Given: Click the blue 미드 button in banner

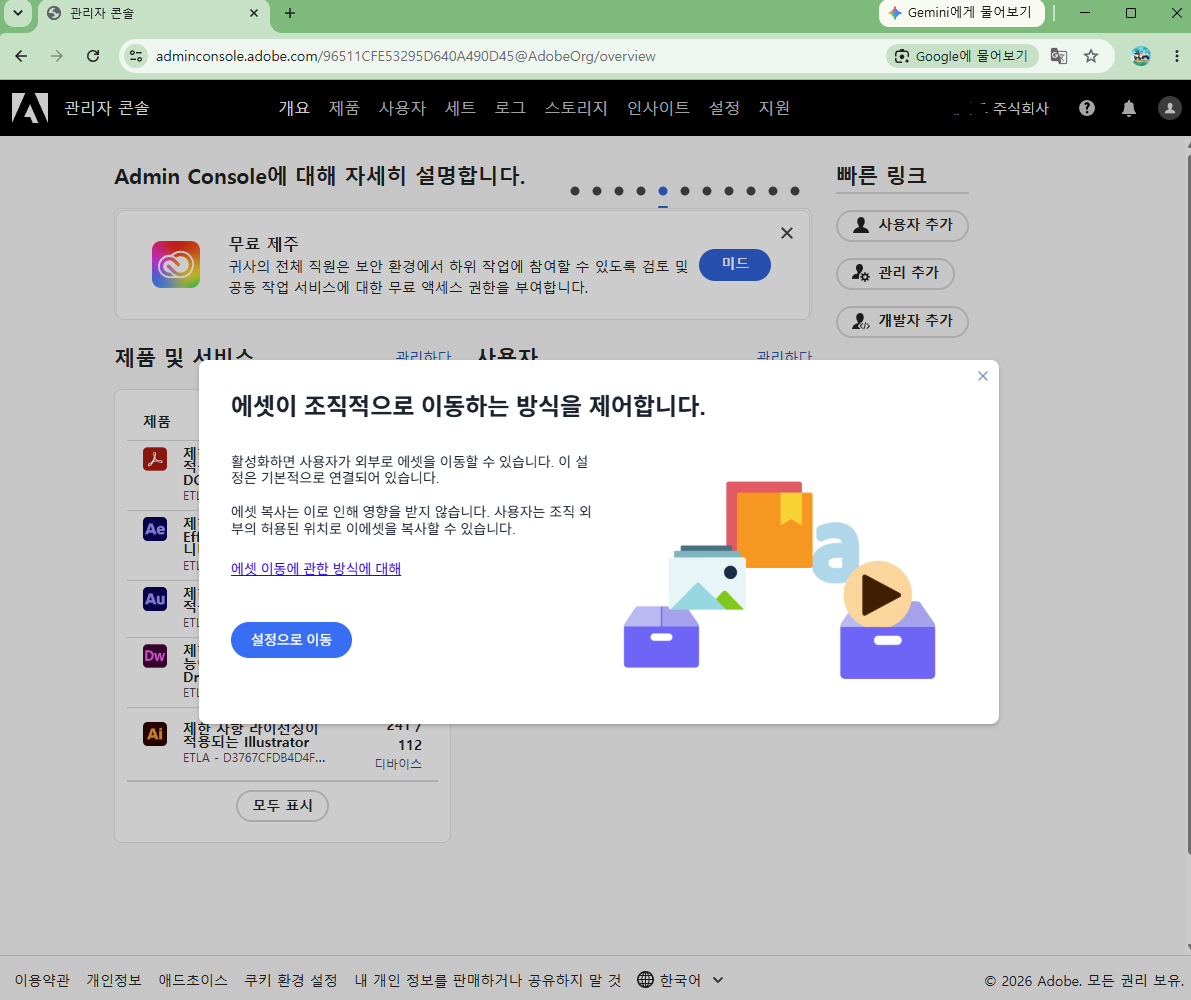Looking at the screenshot, I should coord(735,264).
